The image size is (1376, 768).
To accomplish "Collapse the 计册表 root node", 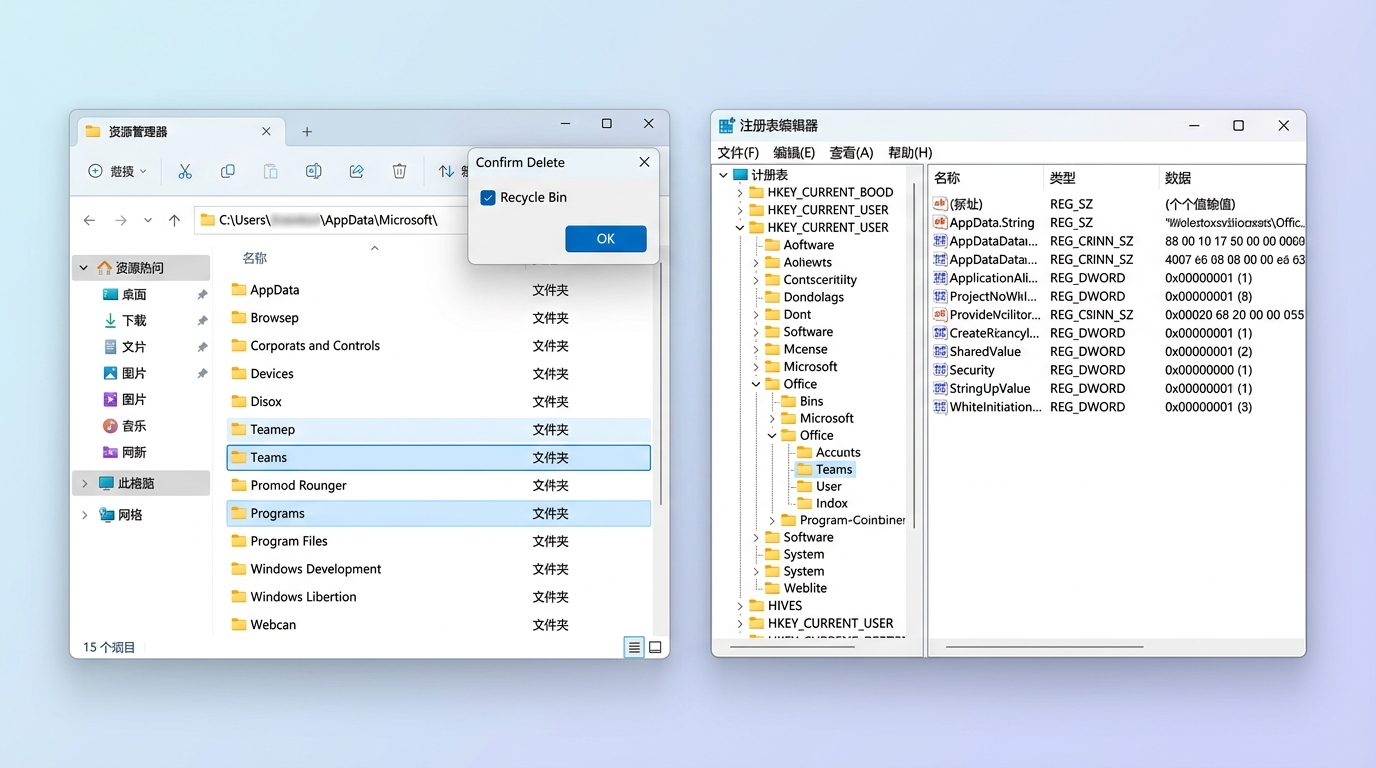I will tap(724, 175).
